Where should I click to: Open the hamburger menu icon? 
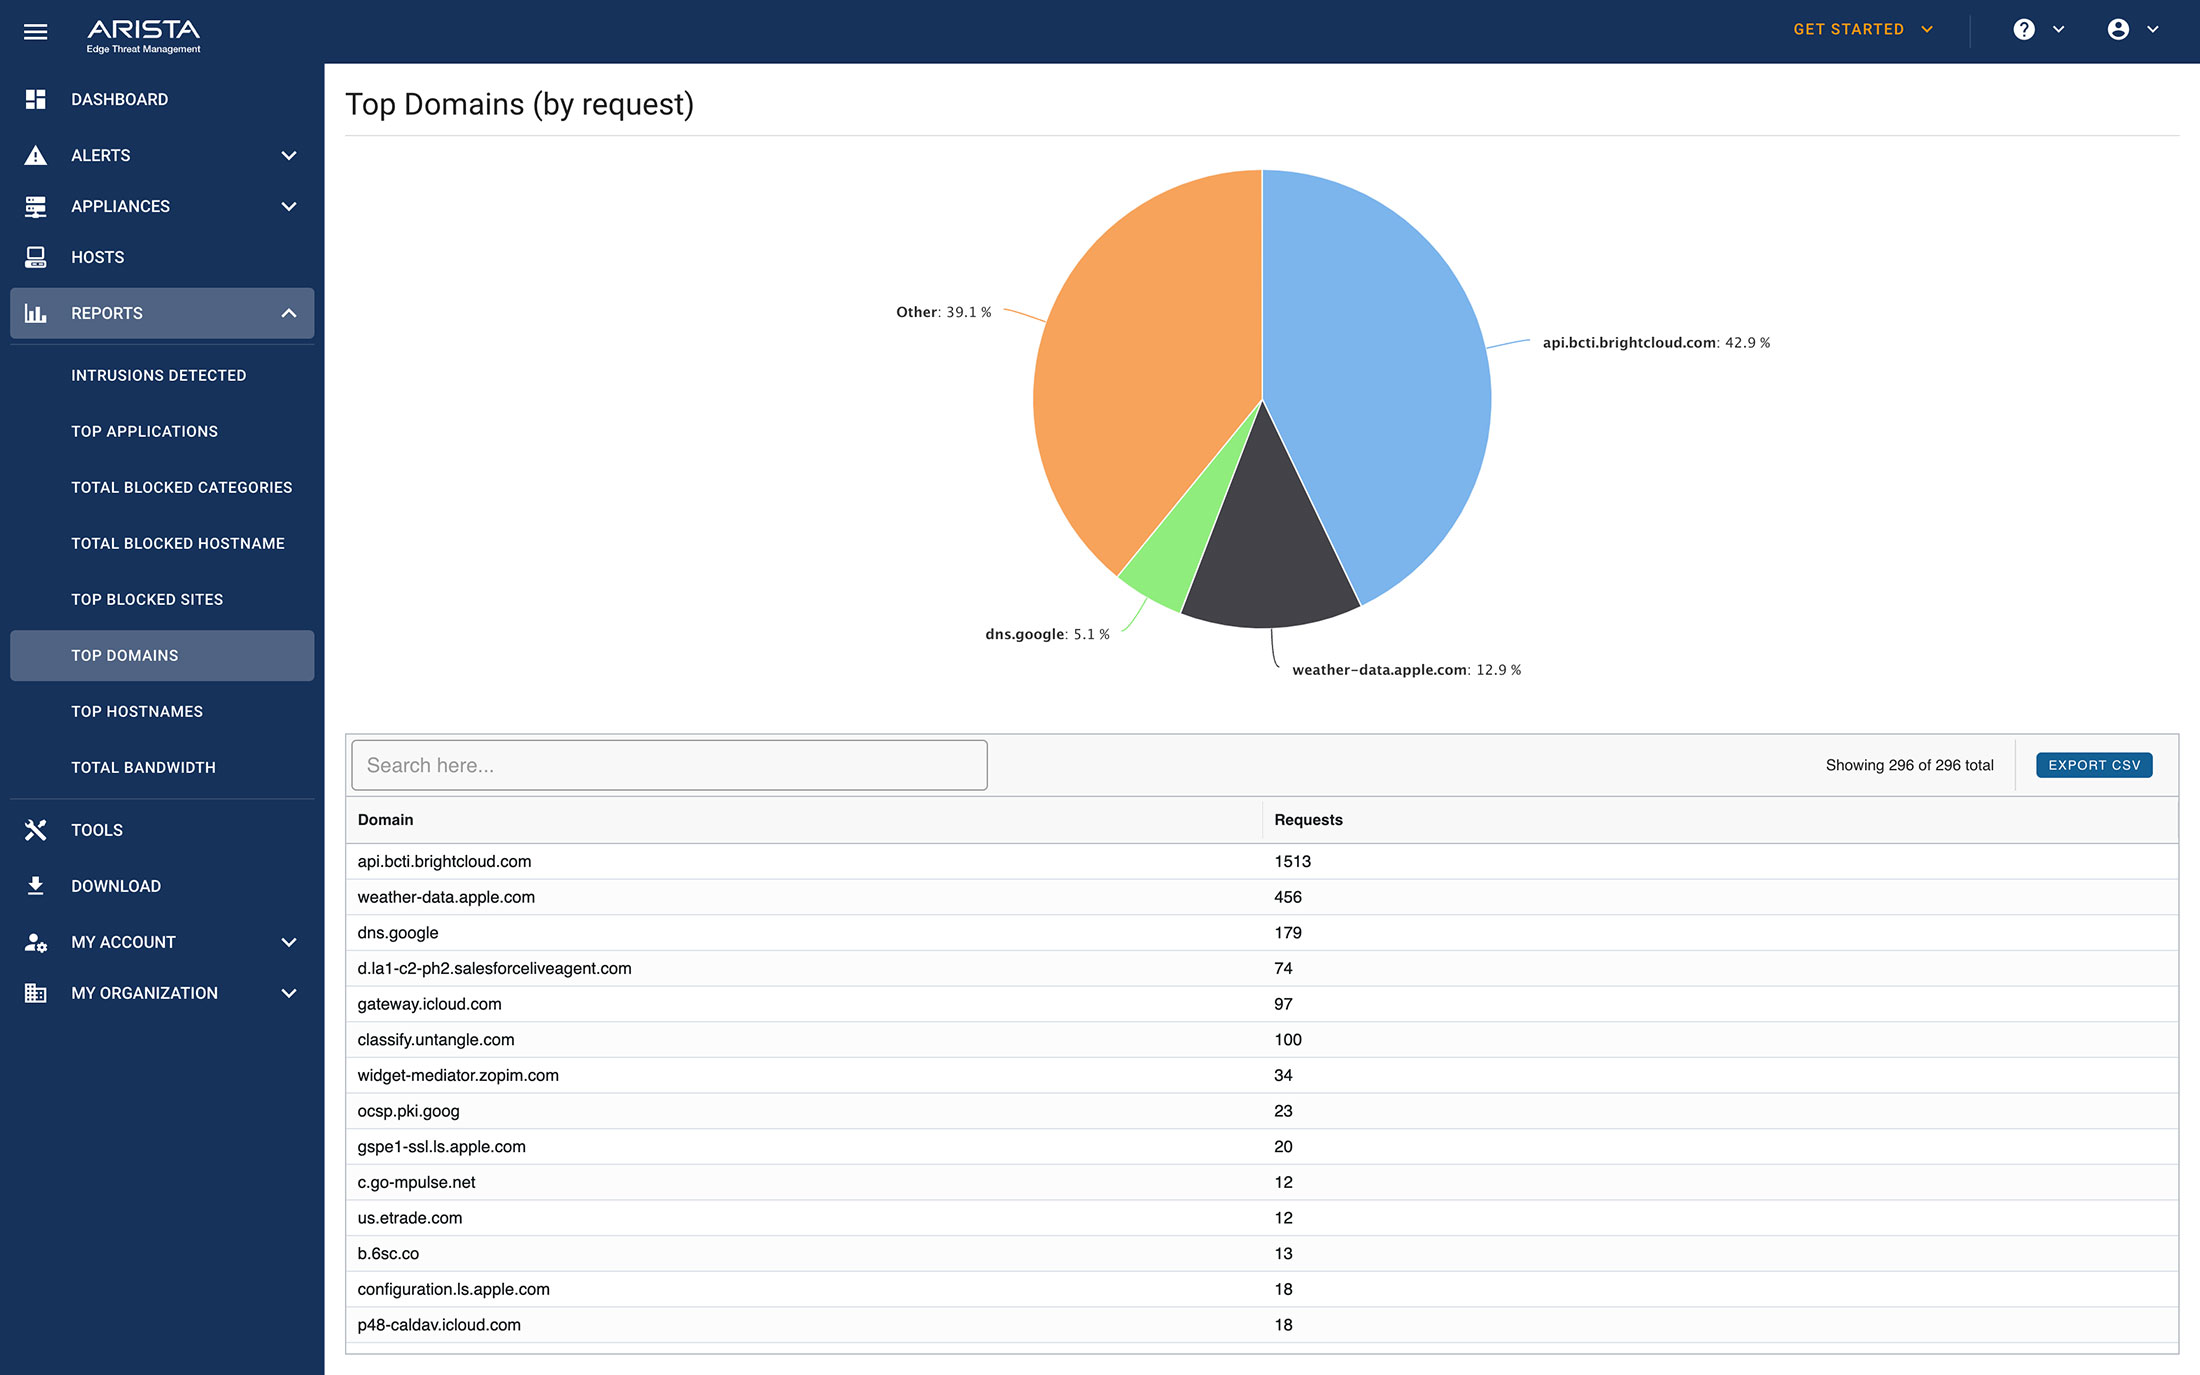(x=35, y=32)
